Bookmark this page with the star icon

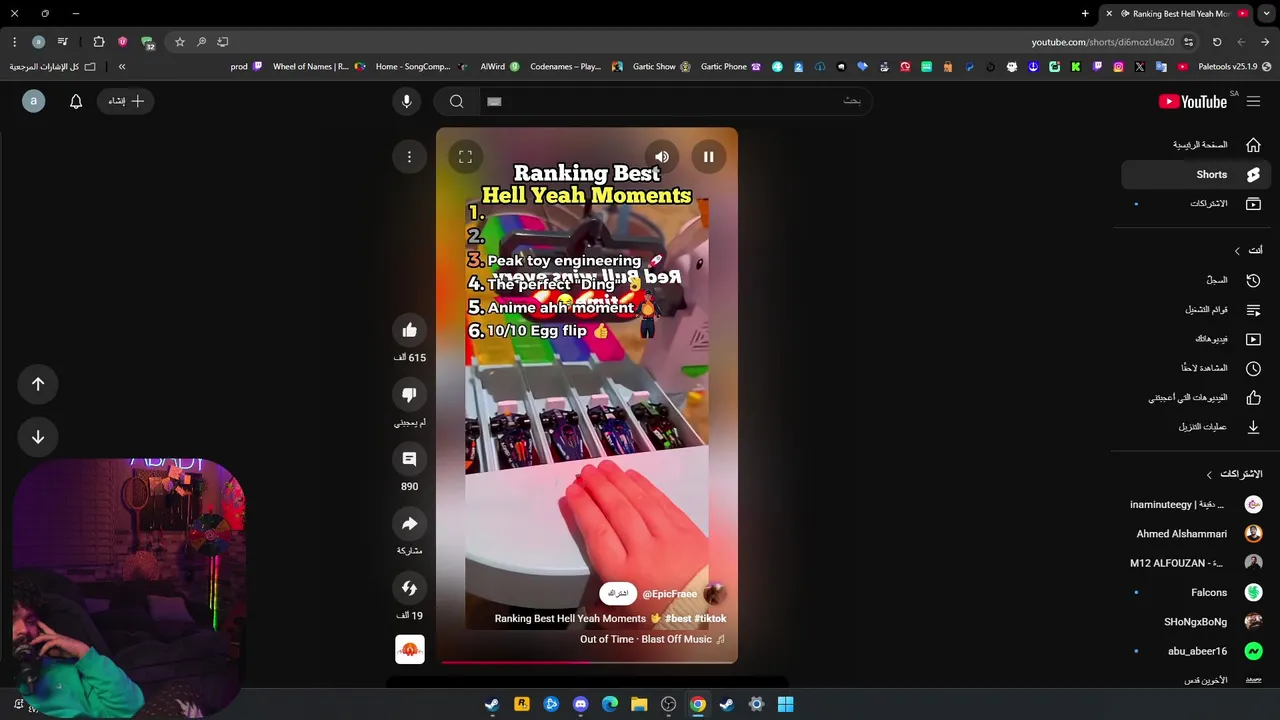coord(179,42)
